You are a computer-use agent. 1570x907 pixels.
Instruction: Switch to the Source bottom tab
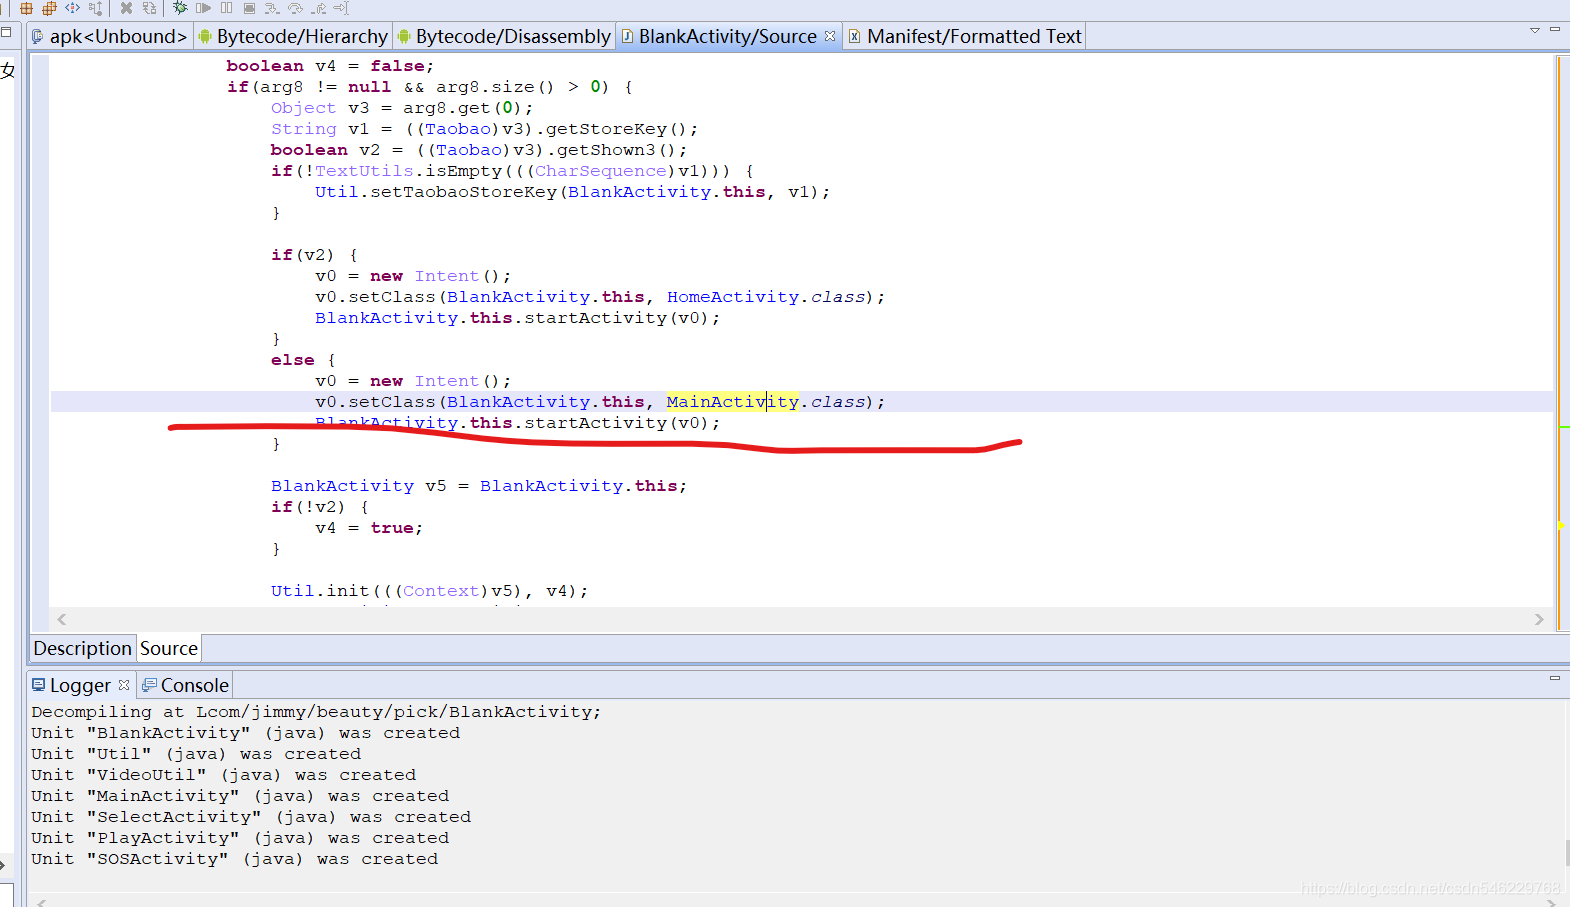tap(169, 648)
